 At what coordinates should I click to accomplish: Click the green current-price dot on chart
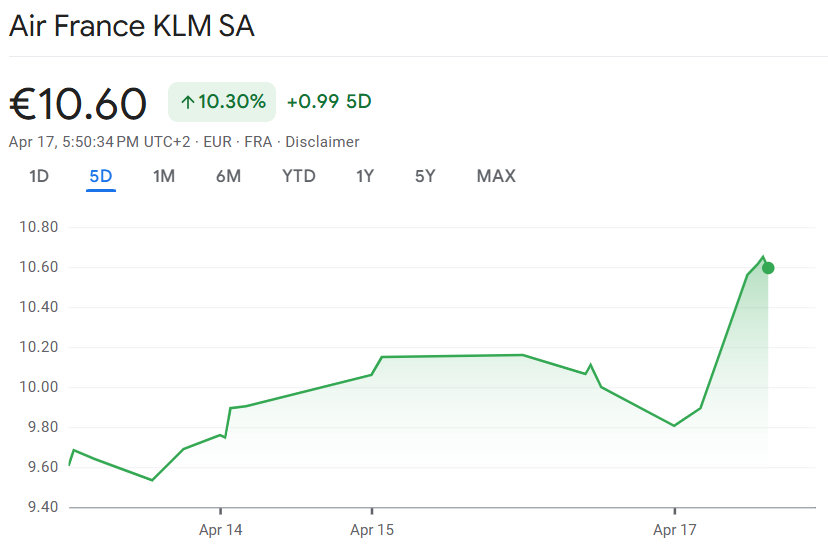pos(768,267)
